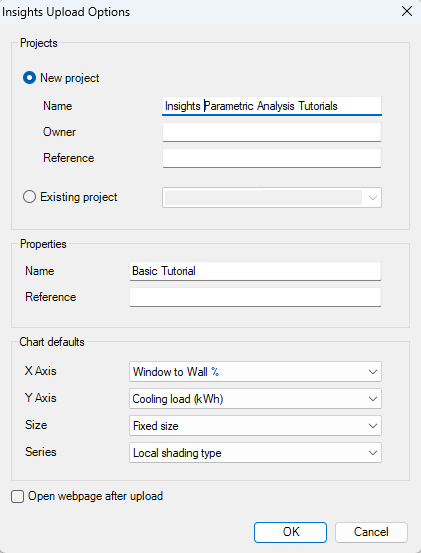
Task: Open the X Axis dropdown arrow
Action: tap(373, 372)
